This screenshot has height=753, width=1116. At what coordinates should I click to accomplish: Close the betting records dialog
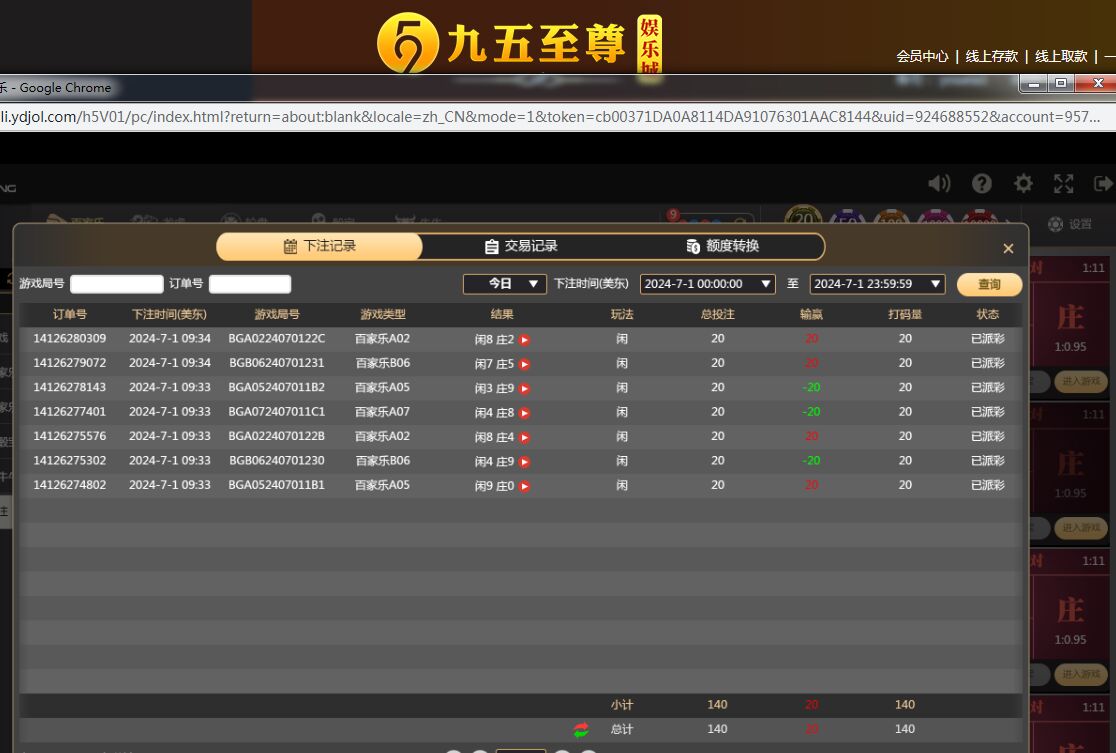tap(1008, 248)
